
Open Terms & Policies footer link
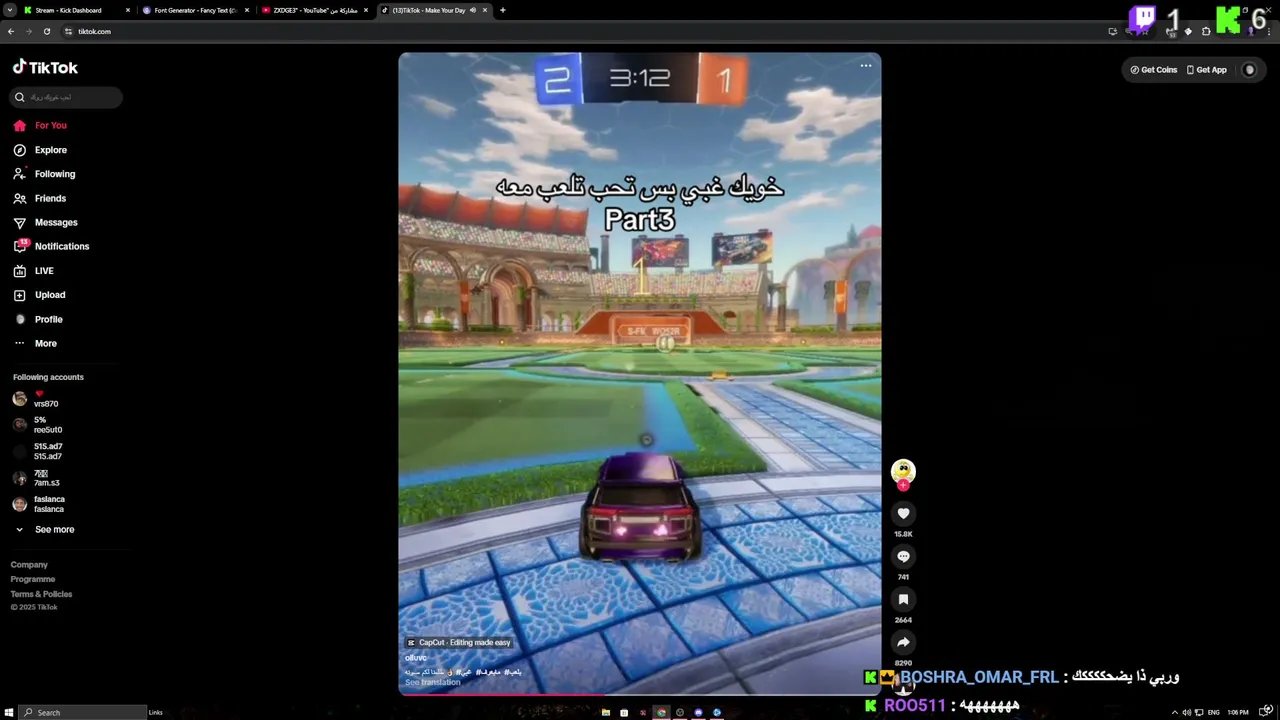point(41,594)
